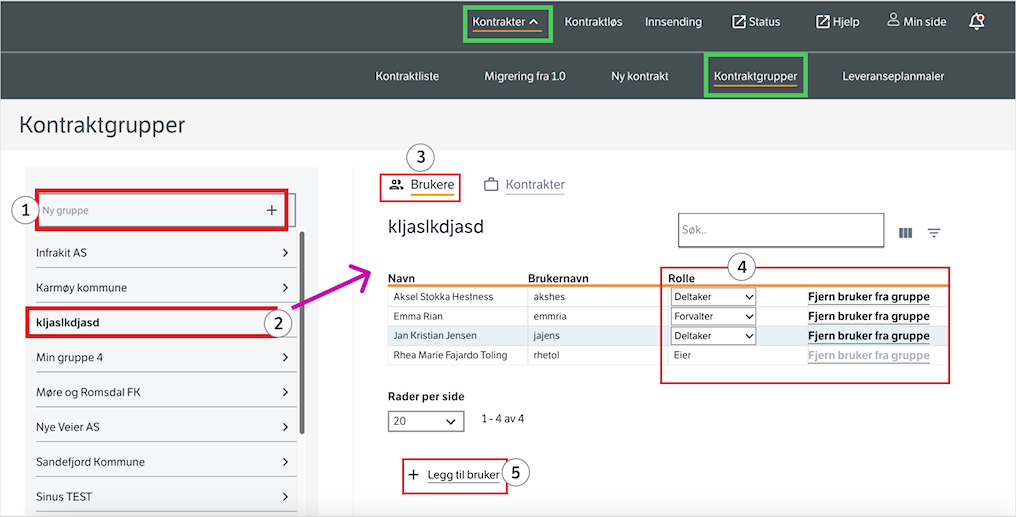Switch to the Brukere tab

tap(422, 185)
